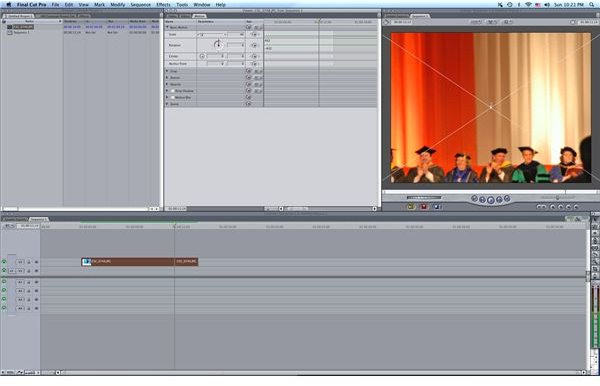
Task: Click the rightmost Canvas transport button
Action: [507, 198]
